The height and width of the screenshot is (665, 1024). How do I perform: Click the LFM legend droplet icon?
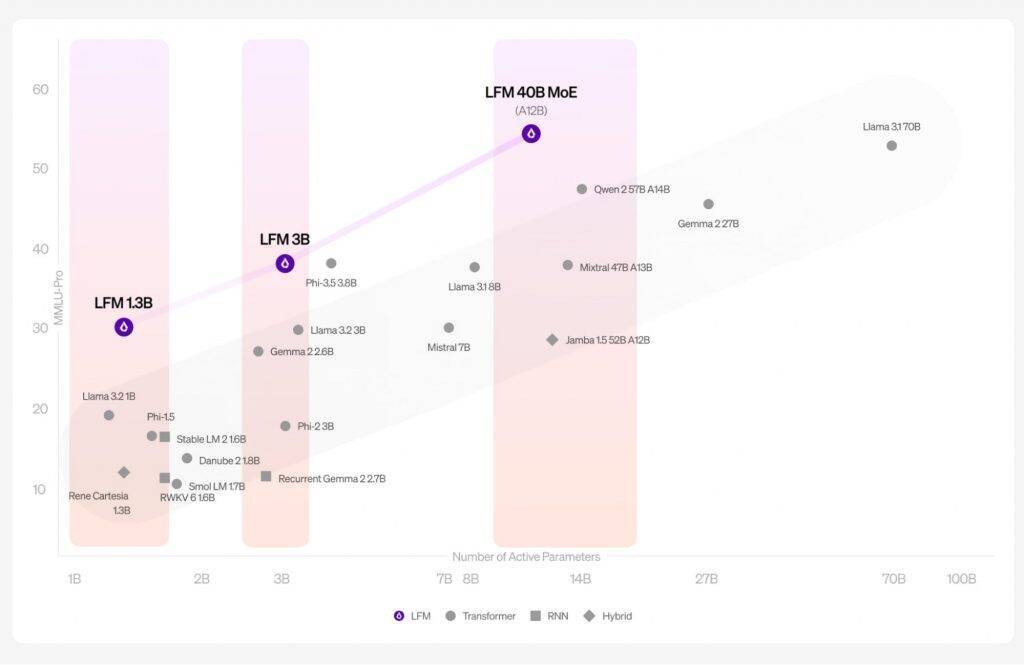coord(399,616)
